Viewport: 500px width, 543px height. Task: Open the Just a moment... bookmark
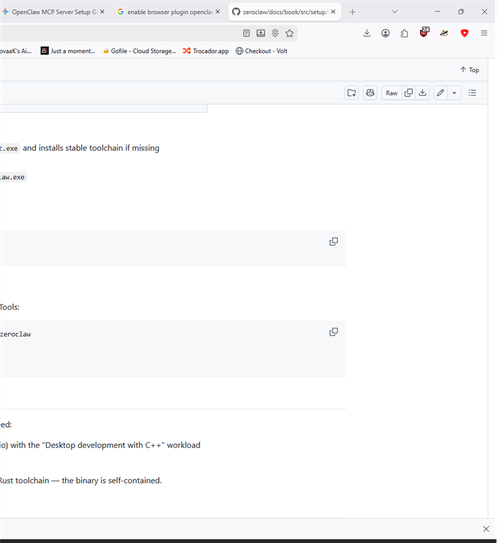68,51
